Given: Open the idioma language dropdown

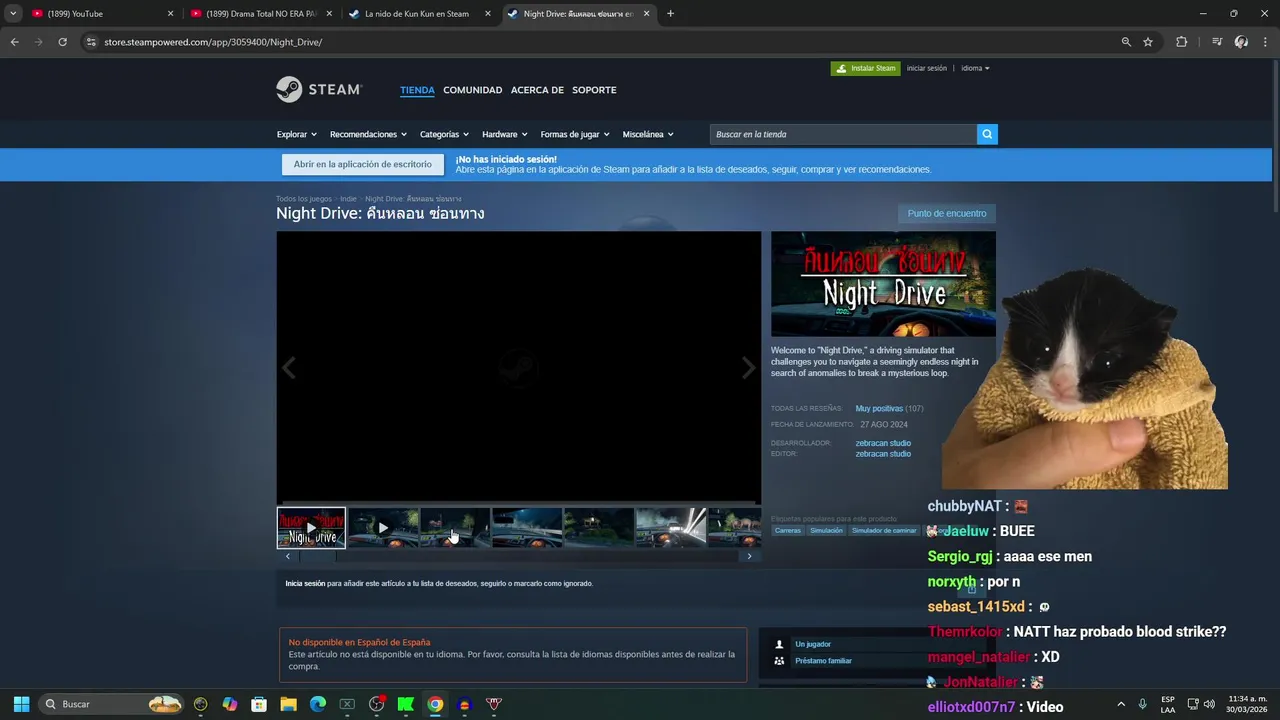Looking at the screenshot, I should [975, 68].
